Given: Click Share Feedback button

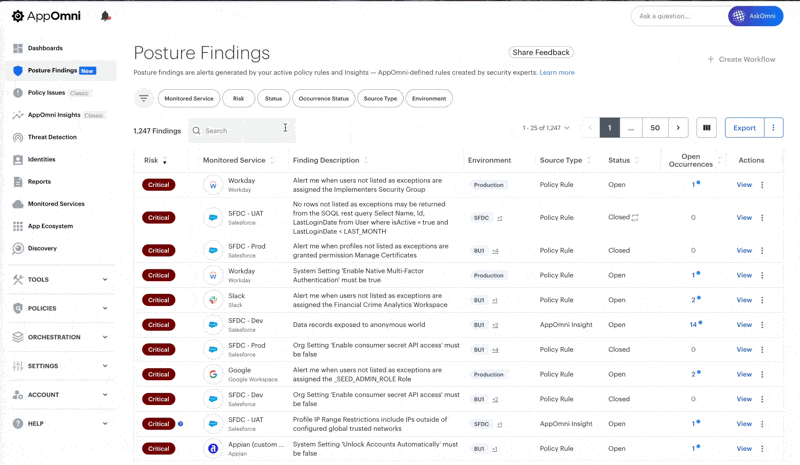Looking at the screenshot, I should [541, 52].
